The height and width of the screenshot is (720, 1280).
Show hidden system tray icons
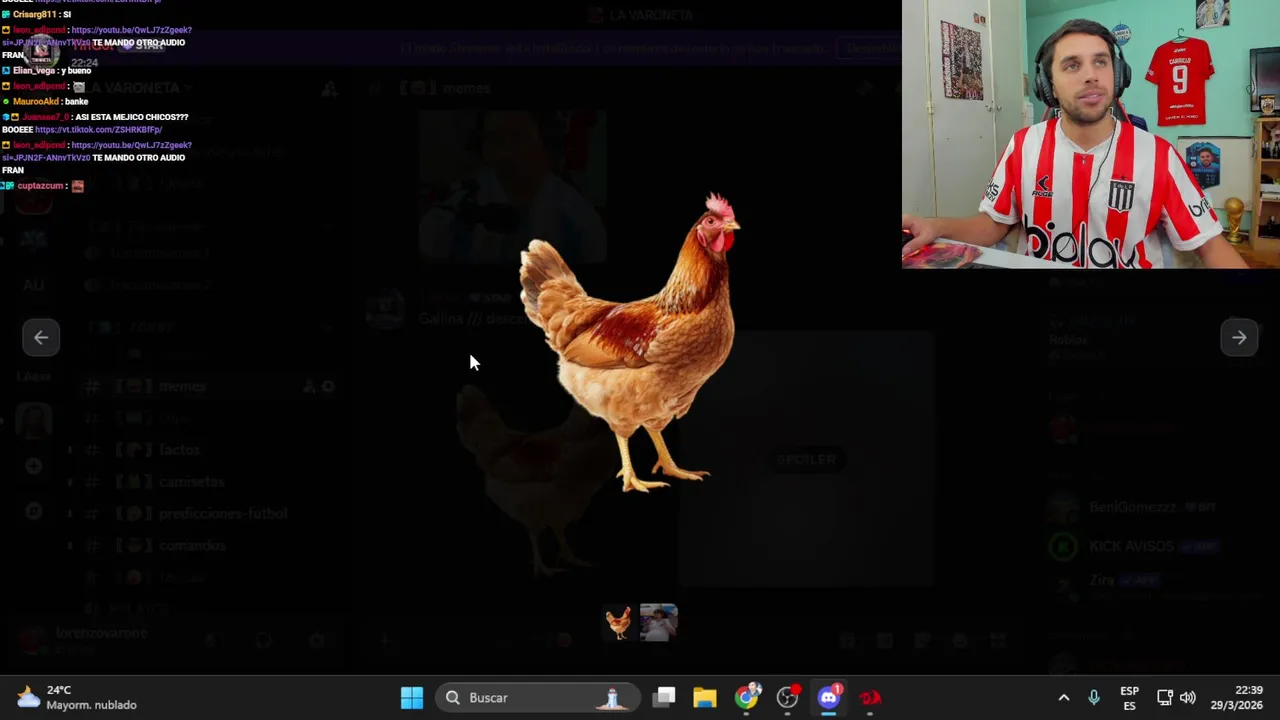coord(1064,697)
